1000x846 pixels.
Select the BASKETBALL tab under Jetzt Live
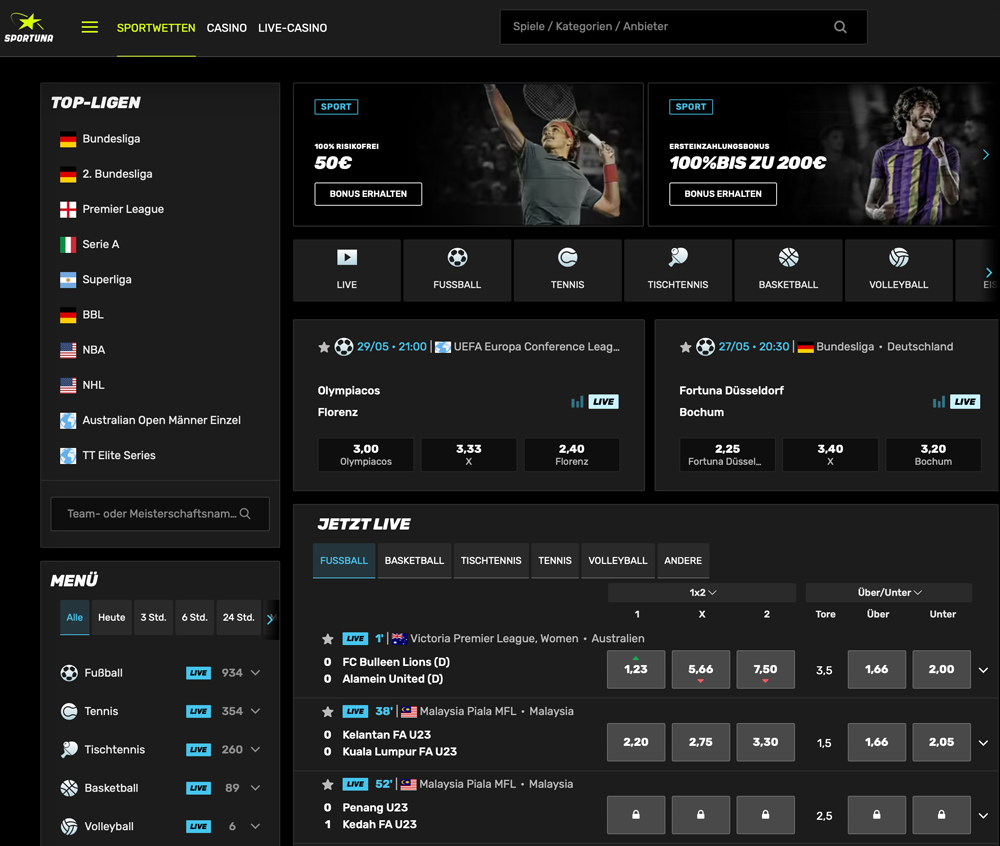[x=414, y=561]
